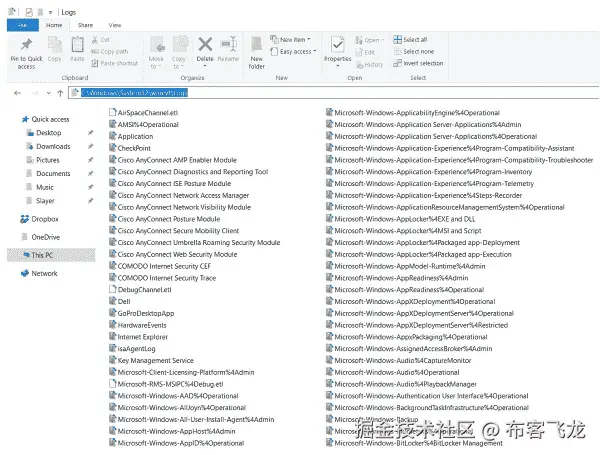
Task: Click Copy path in the Clipboard group
Action: click(x=110, y=51)
